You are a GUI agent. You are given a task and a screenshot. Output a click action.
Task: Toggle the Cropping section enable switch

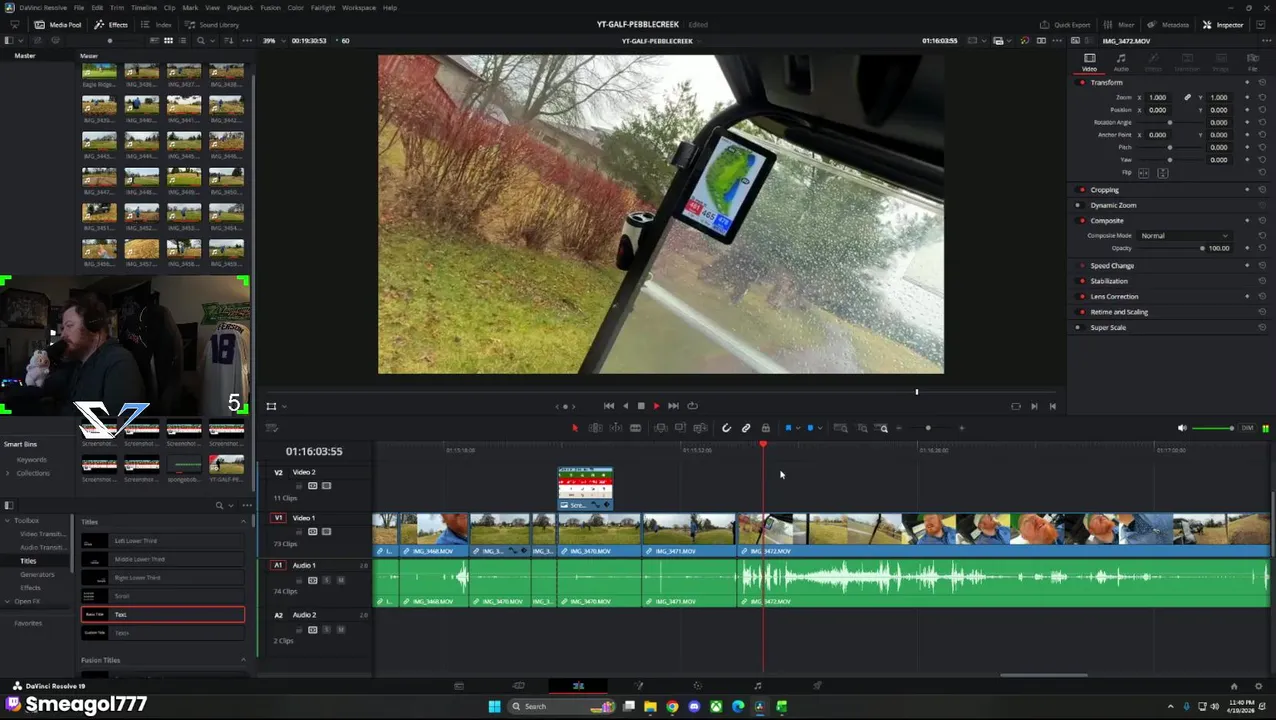1081,190
